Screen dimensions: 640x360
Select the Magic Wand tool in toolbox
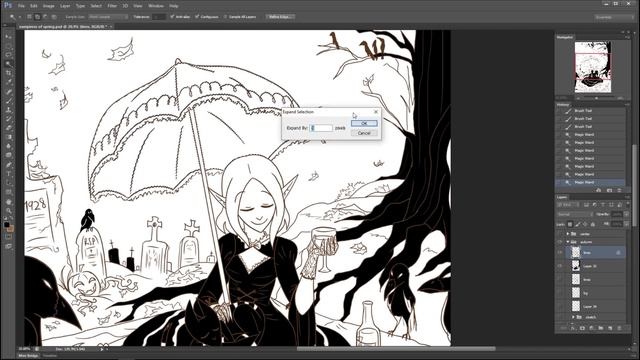[x=8, y=64]
